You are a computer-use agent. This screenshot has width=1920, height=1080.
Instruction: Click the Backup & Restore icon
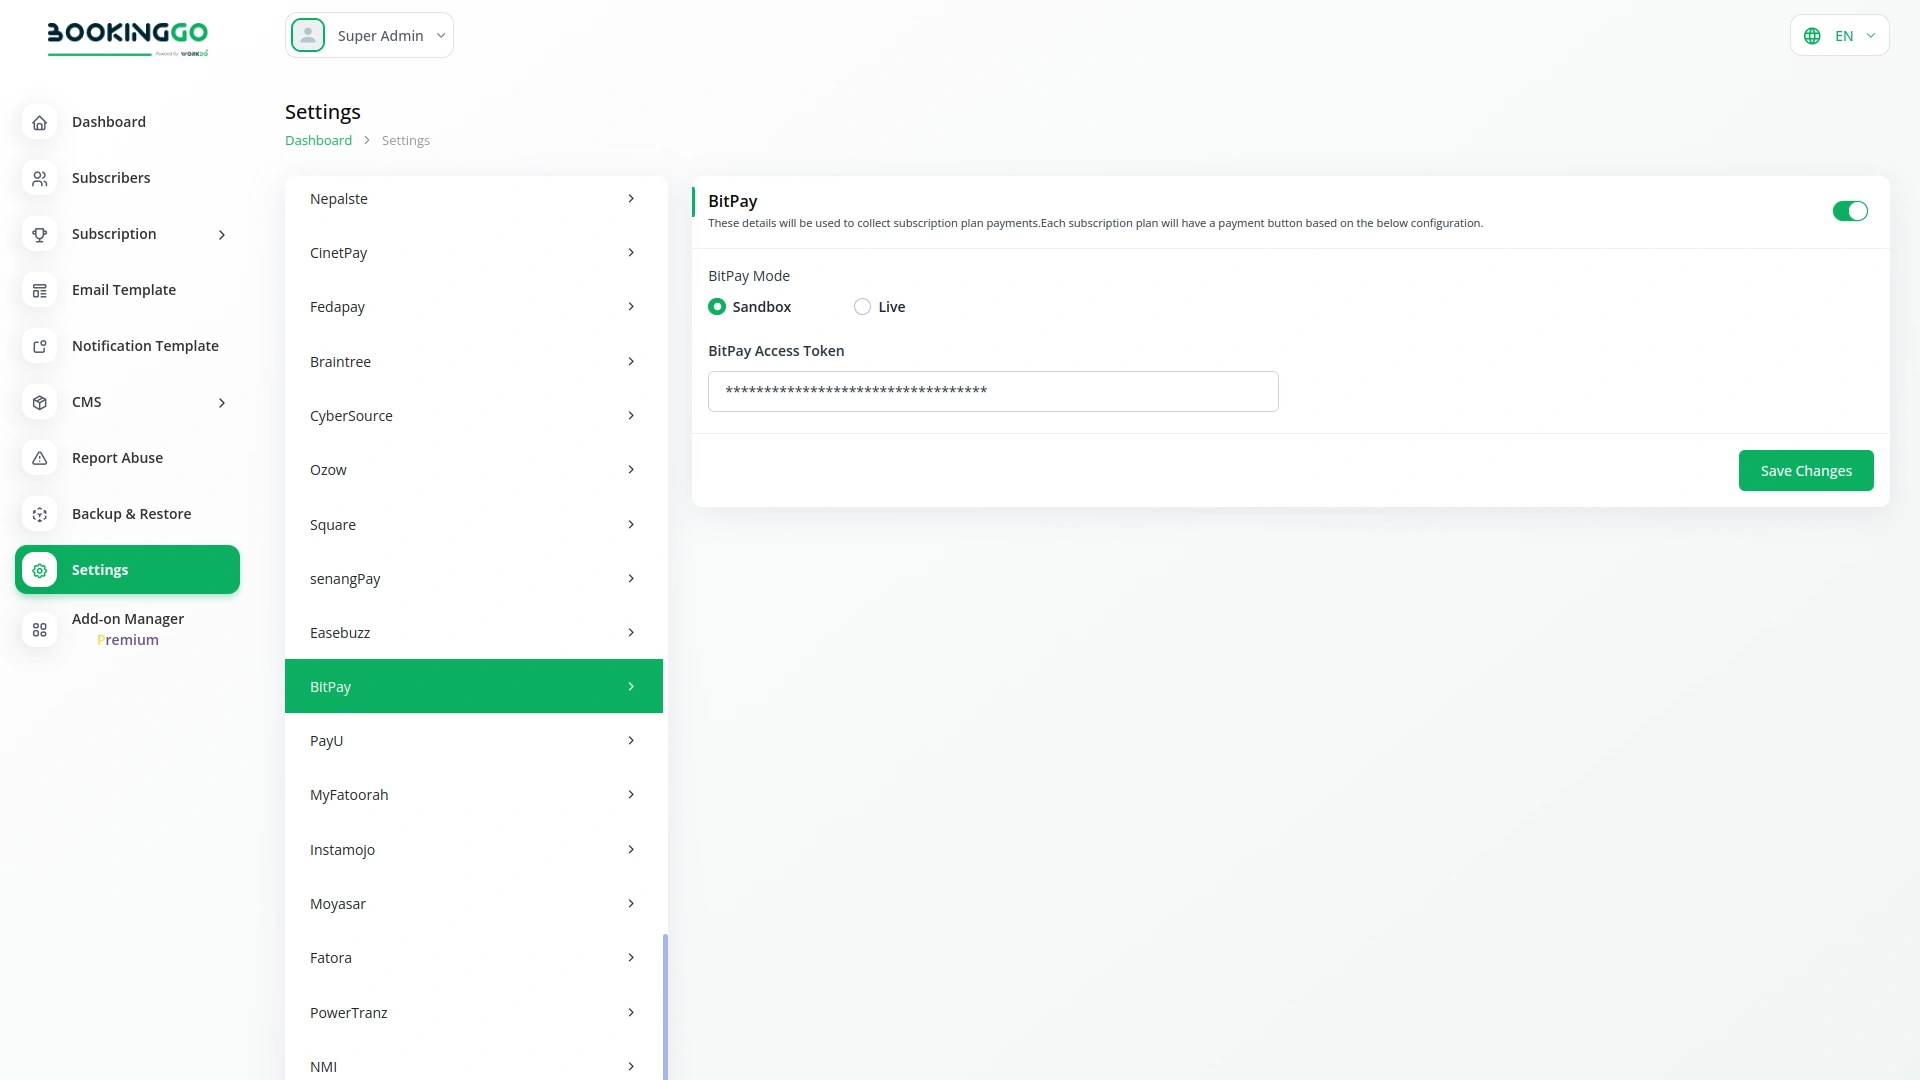39,514
